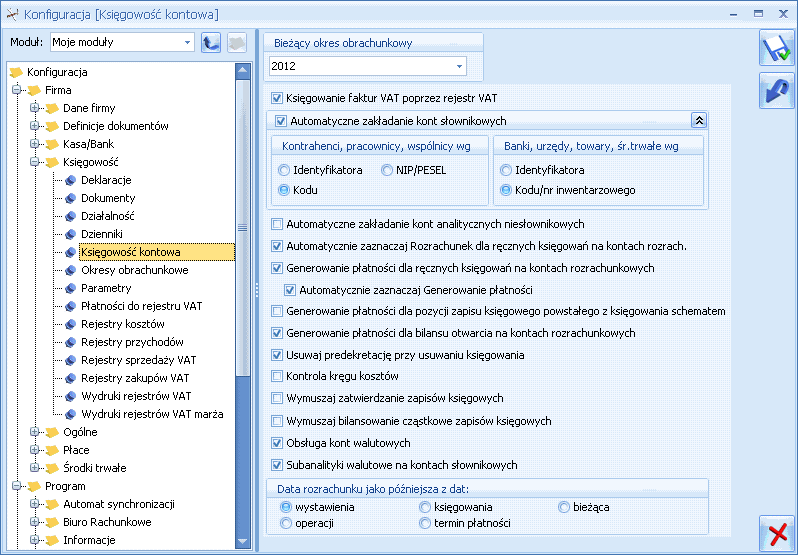Expand the Kasa/Bank tree node
798x555 pixels.
(34, 144)
